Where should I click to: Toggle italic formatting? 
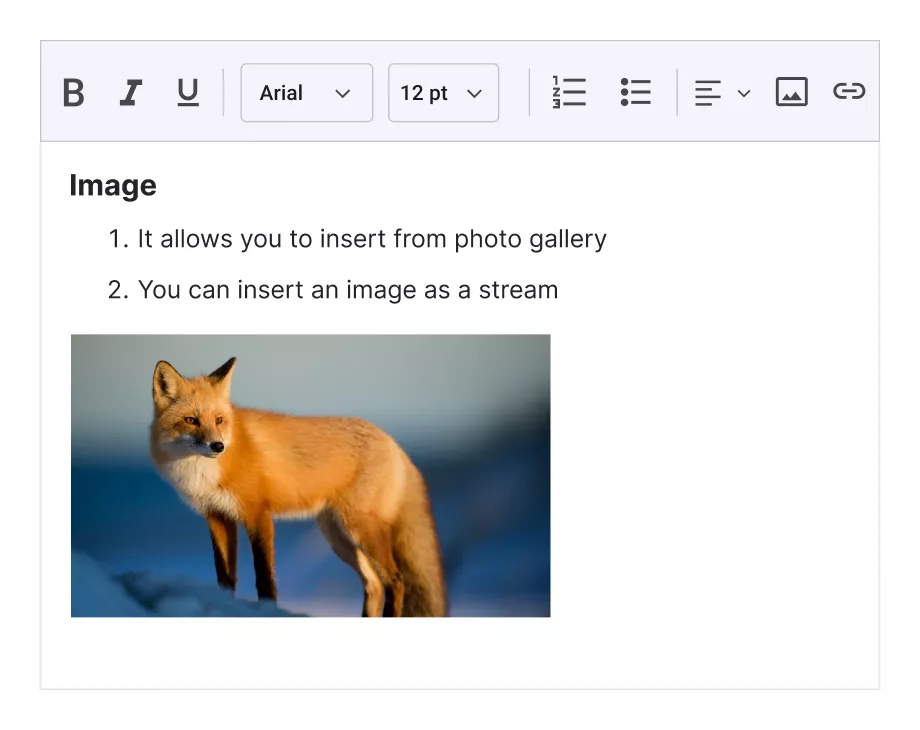pos(130,92)
